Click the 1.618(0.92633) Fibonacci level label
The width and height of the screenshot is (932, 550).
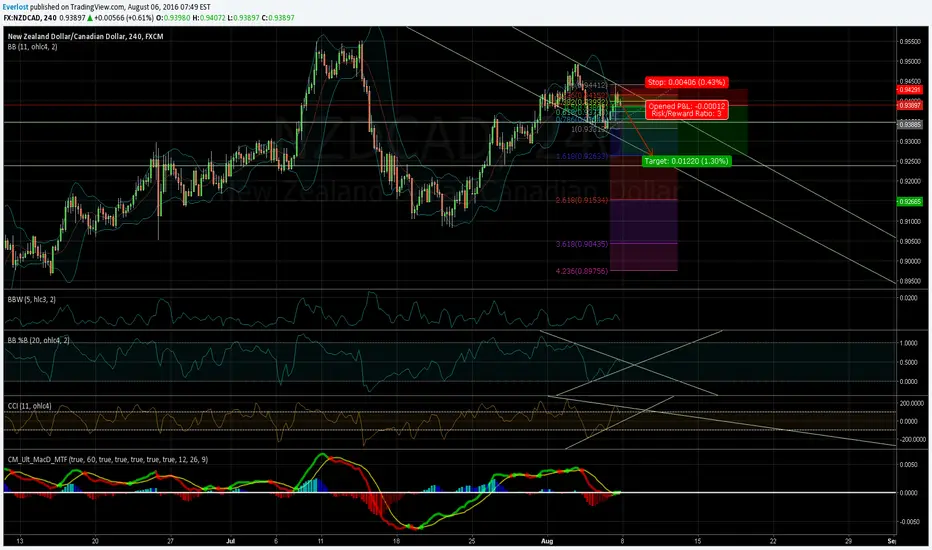pos(582,156)
